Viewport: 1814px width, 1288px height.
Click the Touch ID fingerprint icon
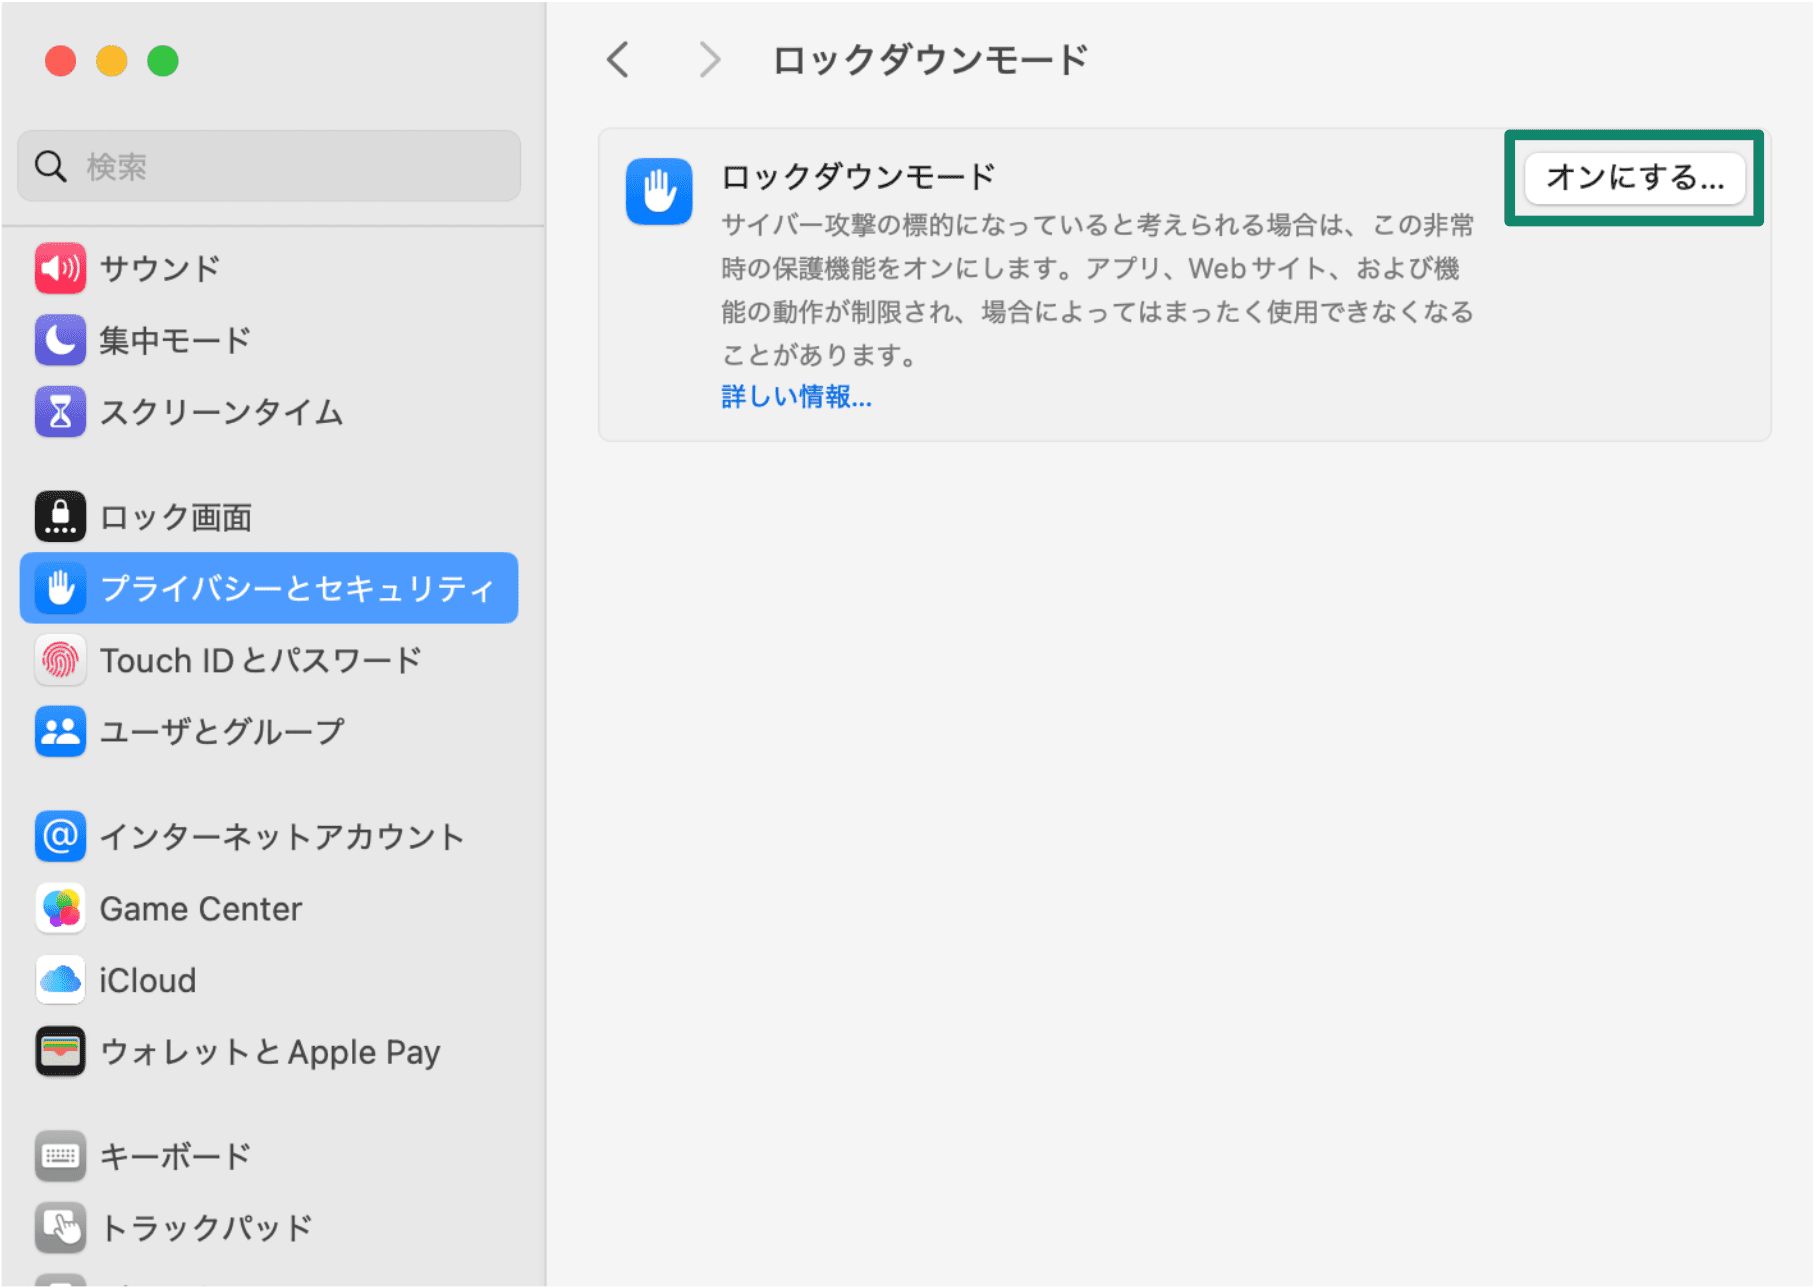point(60,660)
